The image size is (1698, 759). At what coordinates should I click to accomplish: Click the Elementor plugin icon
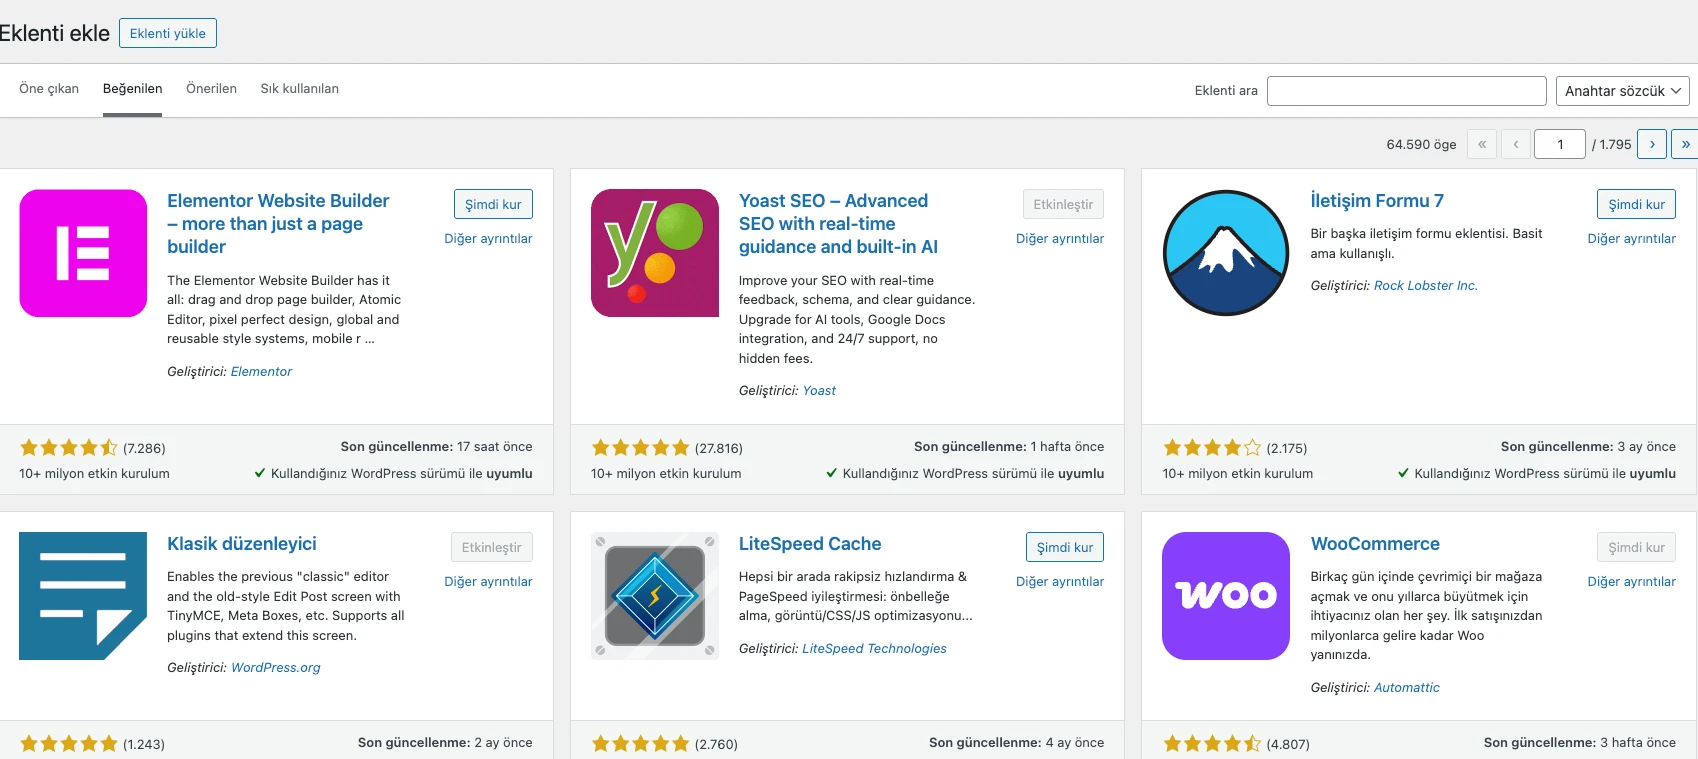tap(83, 253)
